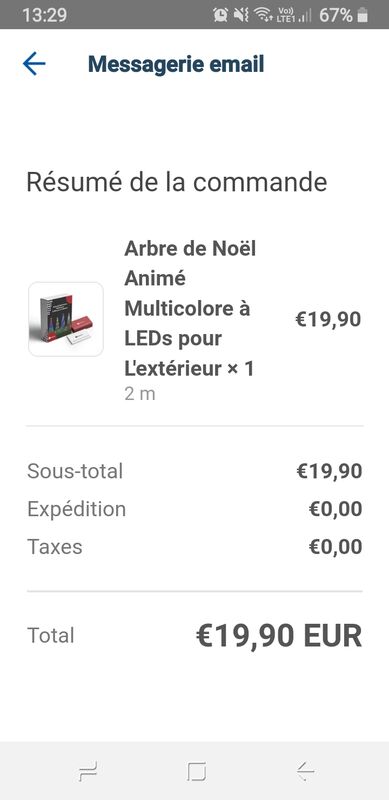Tap the Expédition row label
The width and height of the screenshot is (389, 800).
pyautogui.click(x=77, y=509)
